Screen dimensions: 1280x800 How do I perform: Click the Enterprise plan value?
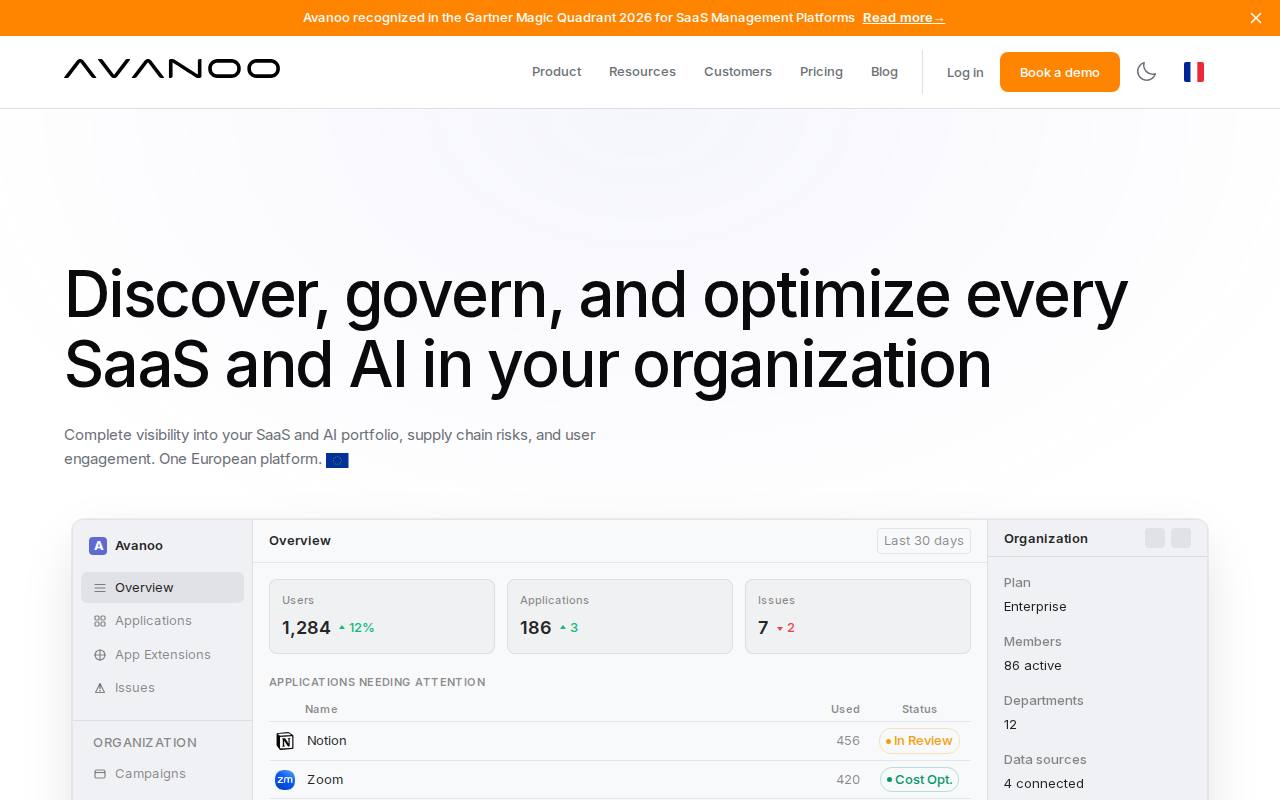coord(1035,607)
